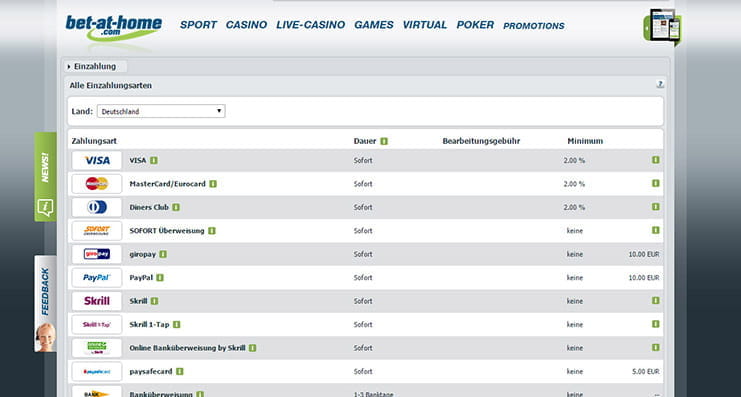Screen dimensions: 741x397
Task: Choose SOFORT Überweisung payment method
Action: 167,231
